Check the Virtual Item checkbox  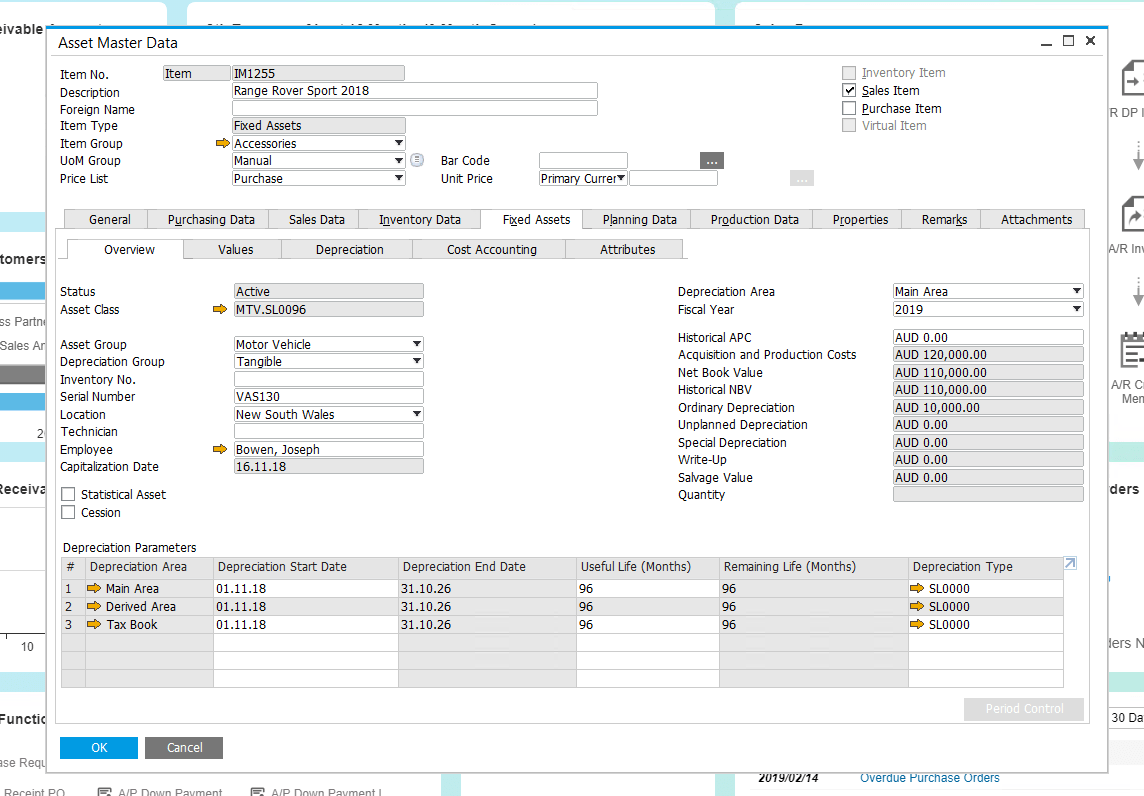[x=849, y=125]
